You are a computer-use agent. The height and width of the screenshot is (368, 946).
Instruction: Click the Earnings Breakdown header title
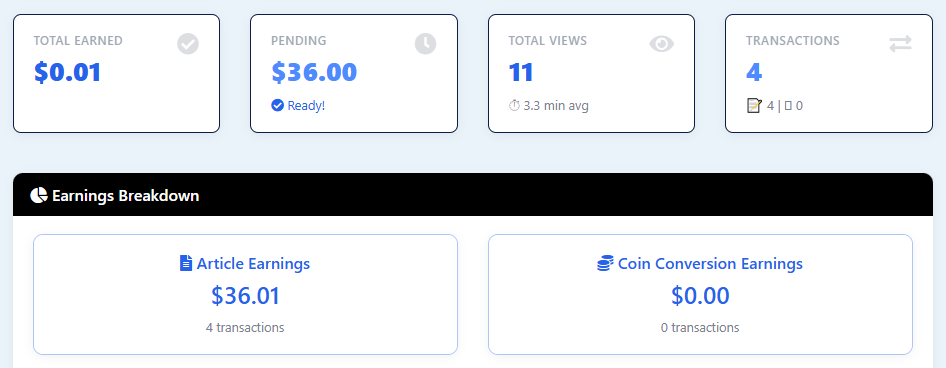pos(125,196)
